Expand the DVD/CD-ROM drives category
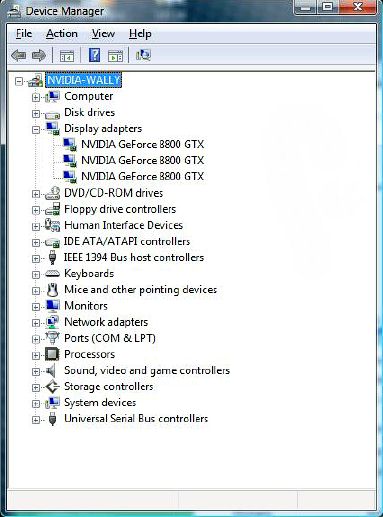This screenshot has height=517, width=383. tap(36, 194)
